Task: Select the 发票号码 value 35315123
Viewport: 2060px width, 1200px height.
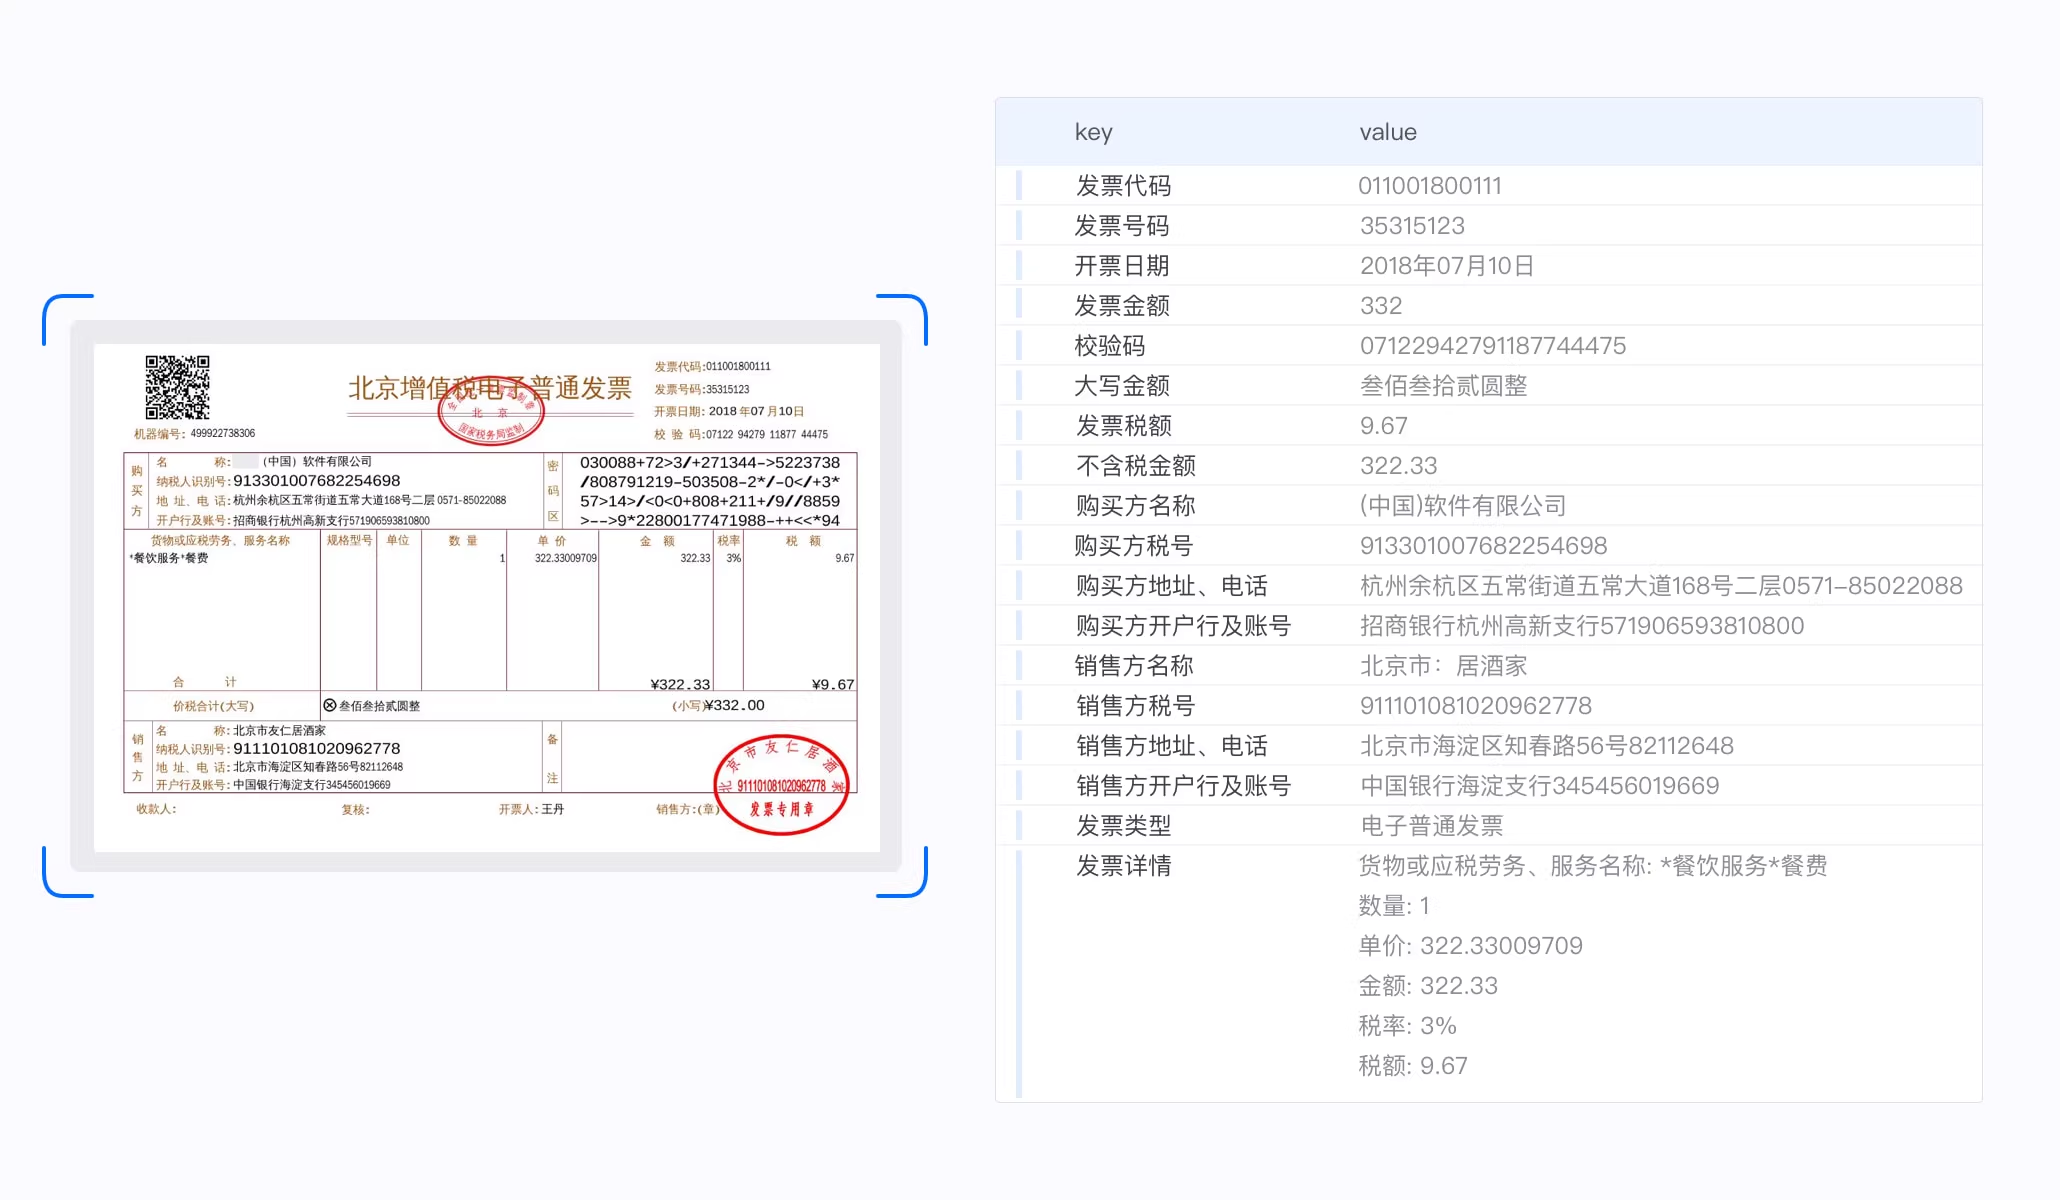Action: point(1411,226)
